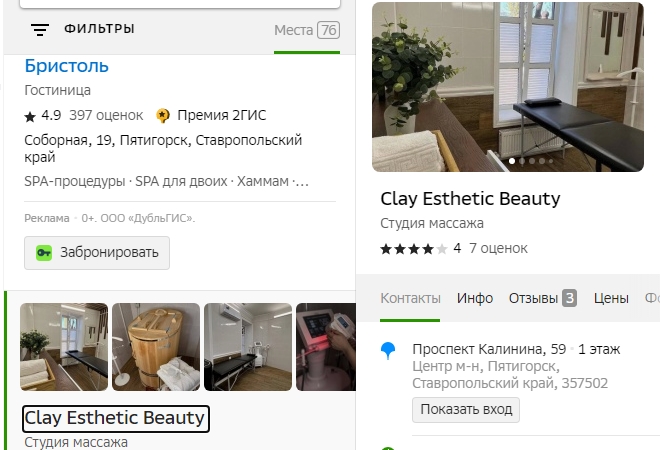Open the Бристоль hotel link
The image size is (660, 450).
coord(66,67)
